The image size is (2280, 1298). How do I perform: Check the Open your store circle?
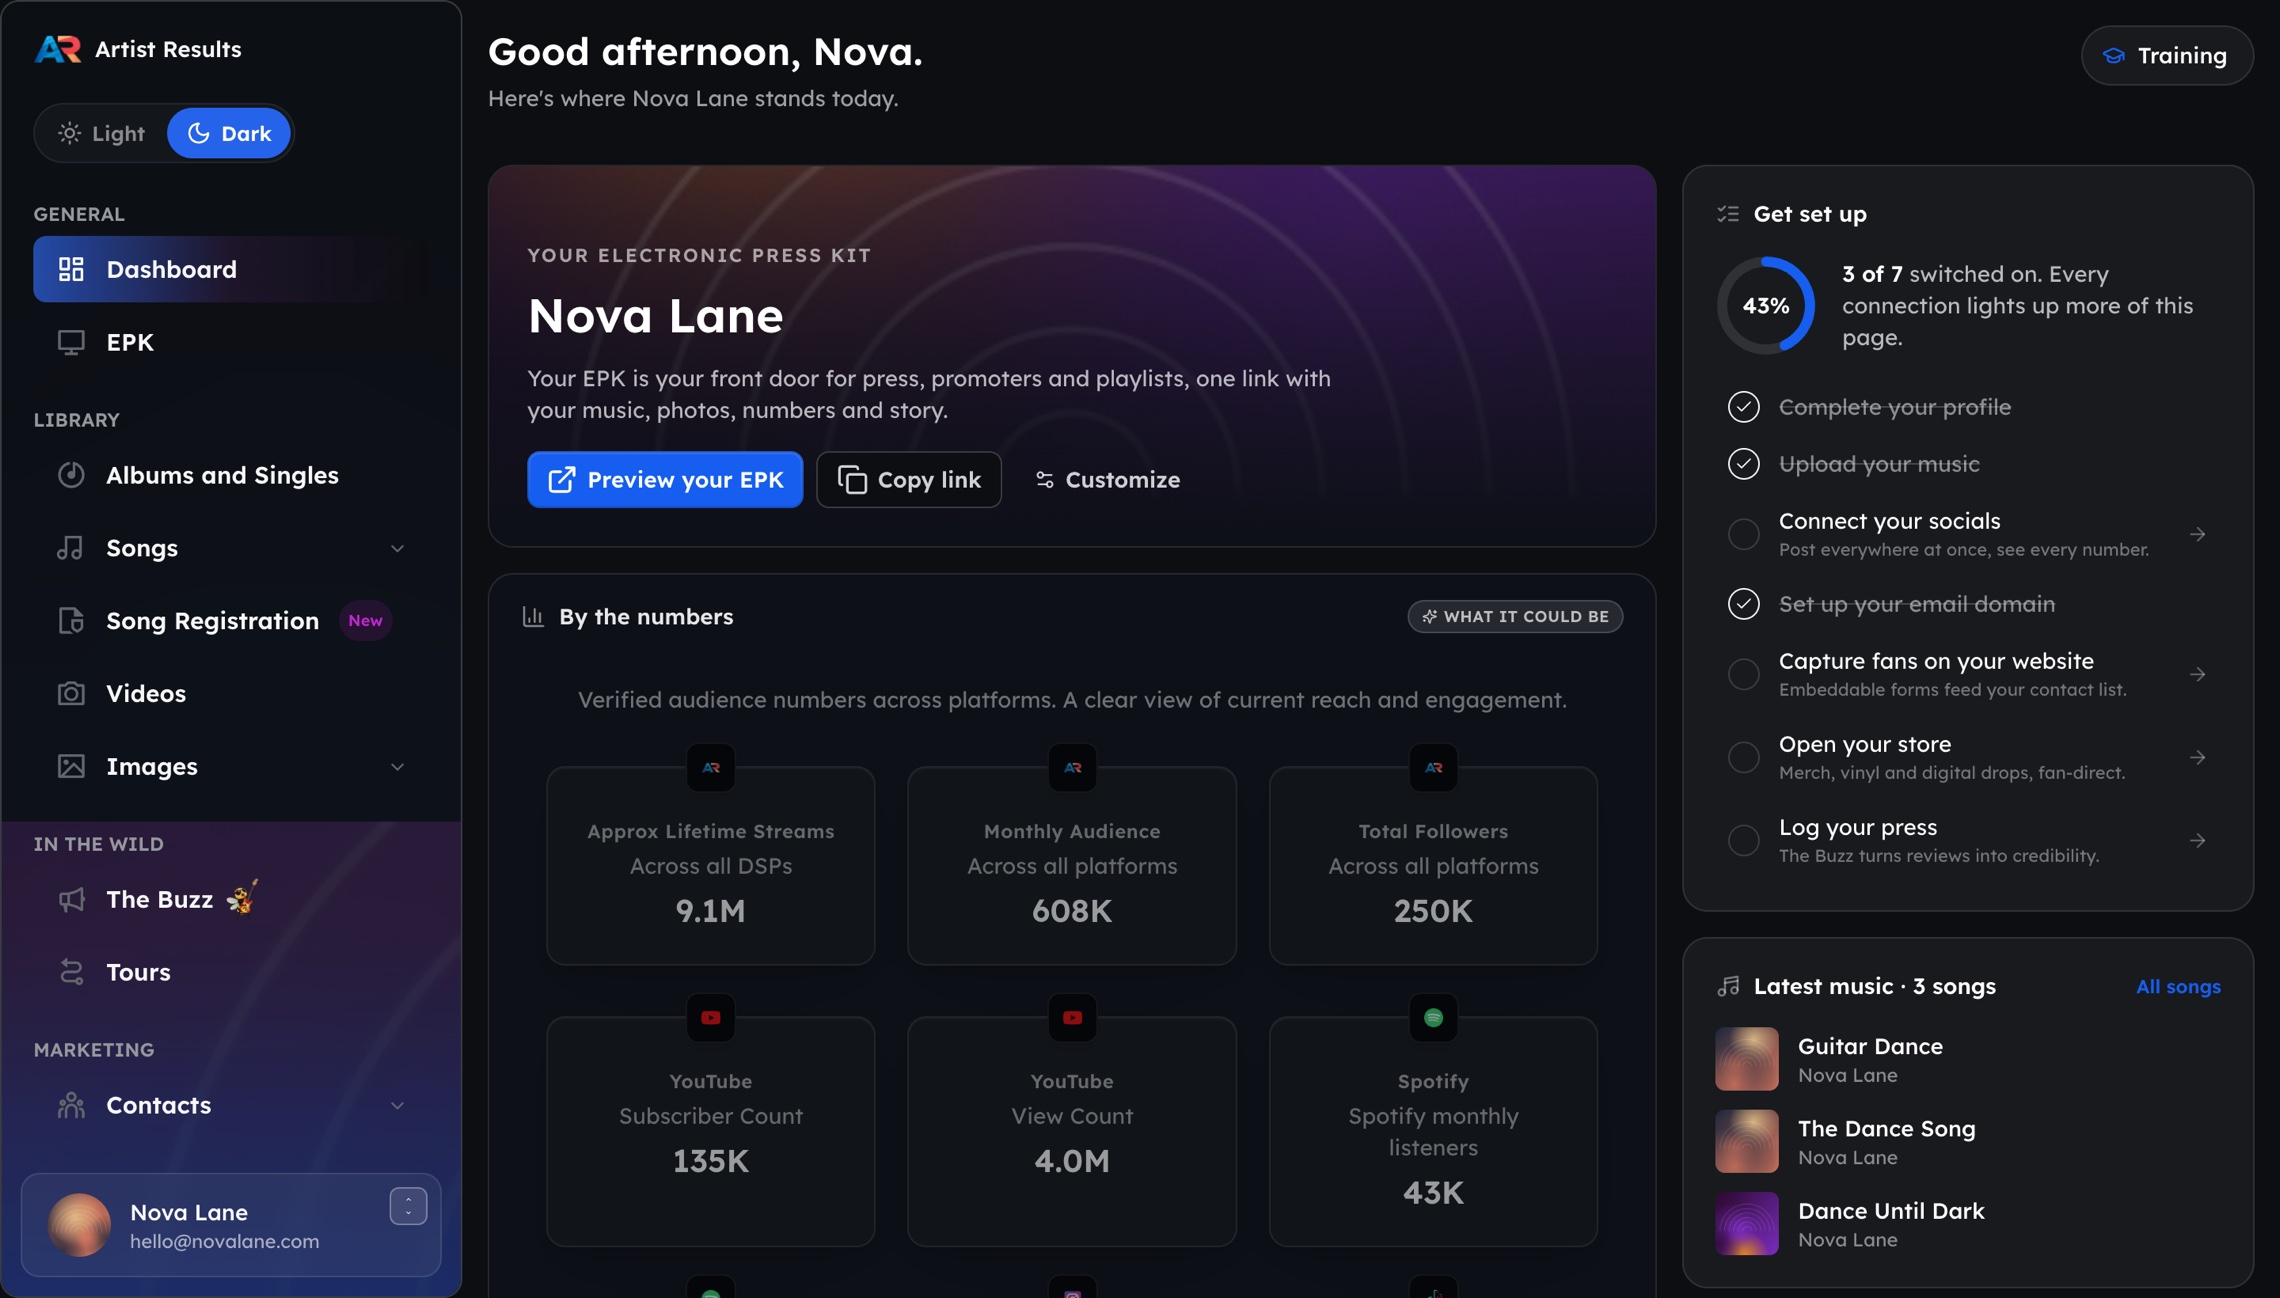(x=1744, y=757)
